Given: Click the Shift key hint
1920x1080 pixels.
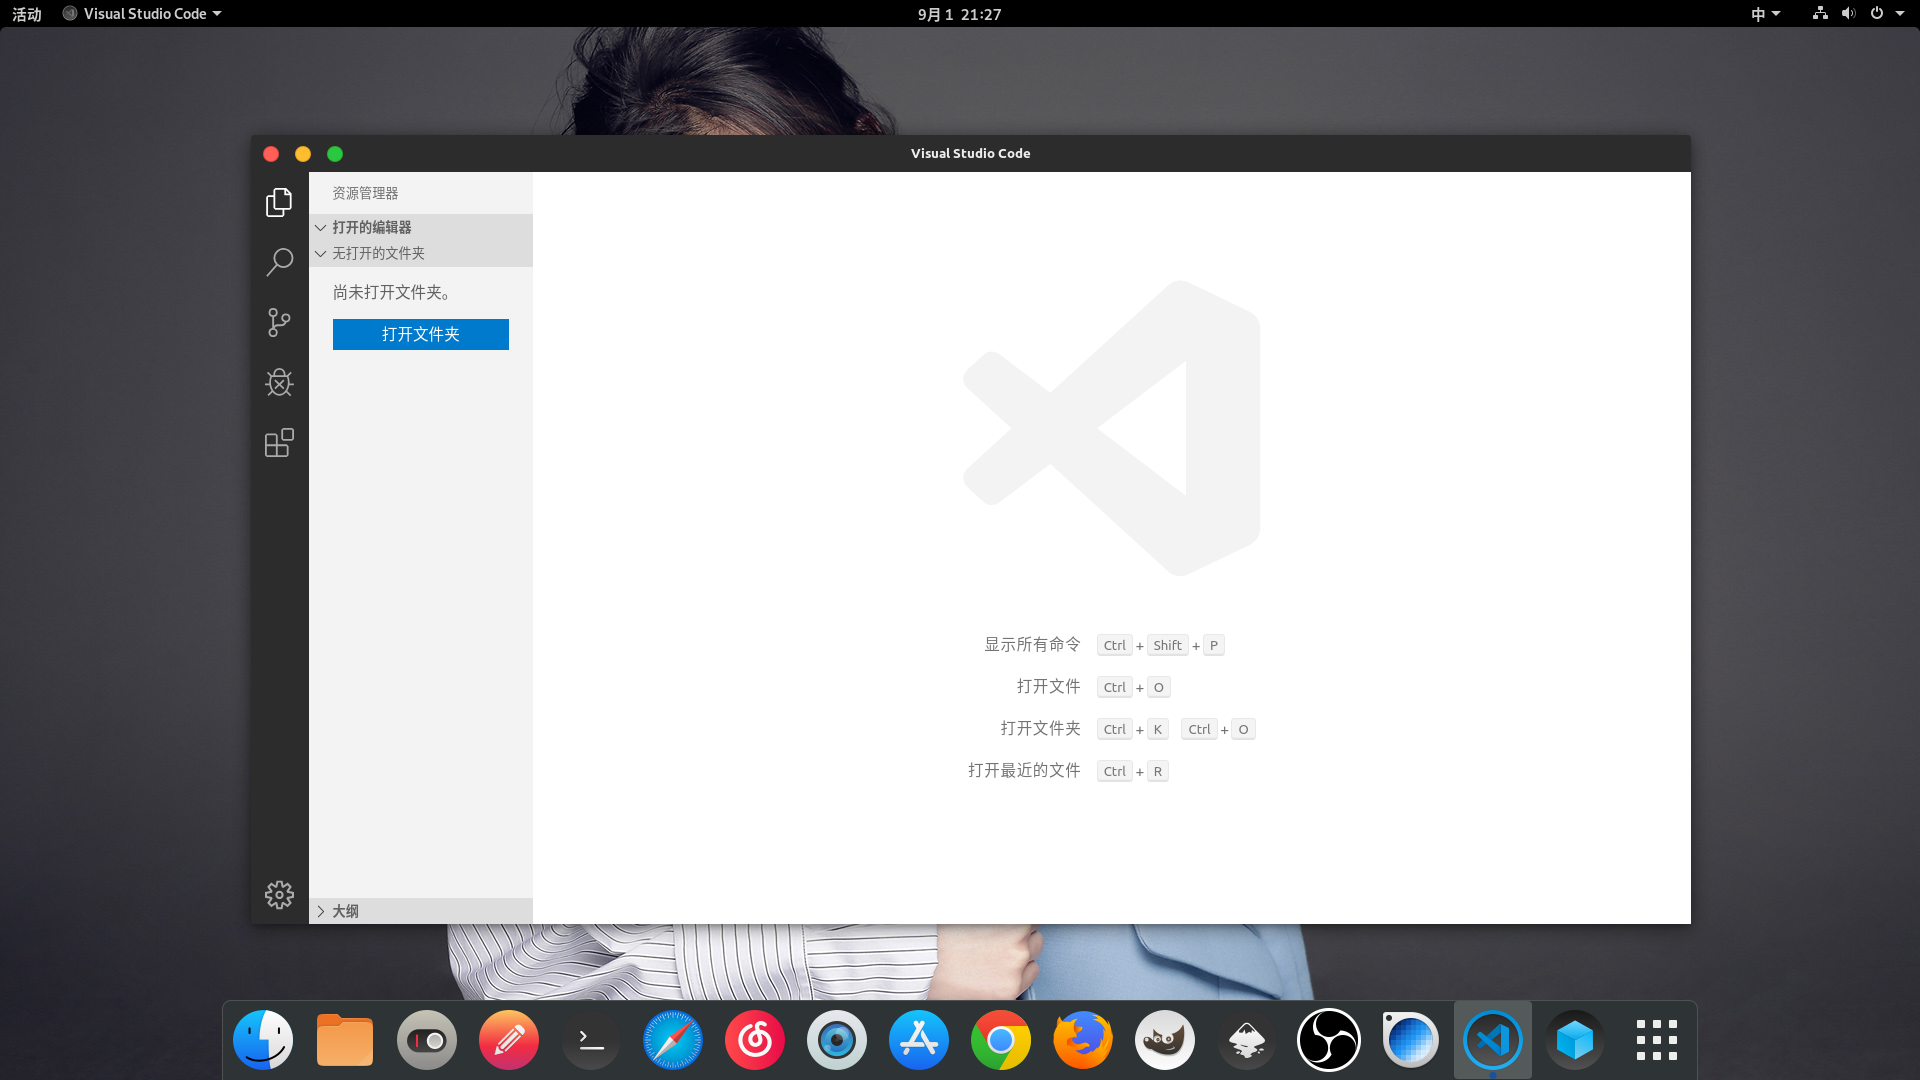Looking at the screenshot, I should click(1167, 645).
